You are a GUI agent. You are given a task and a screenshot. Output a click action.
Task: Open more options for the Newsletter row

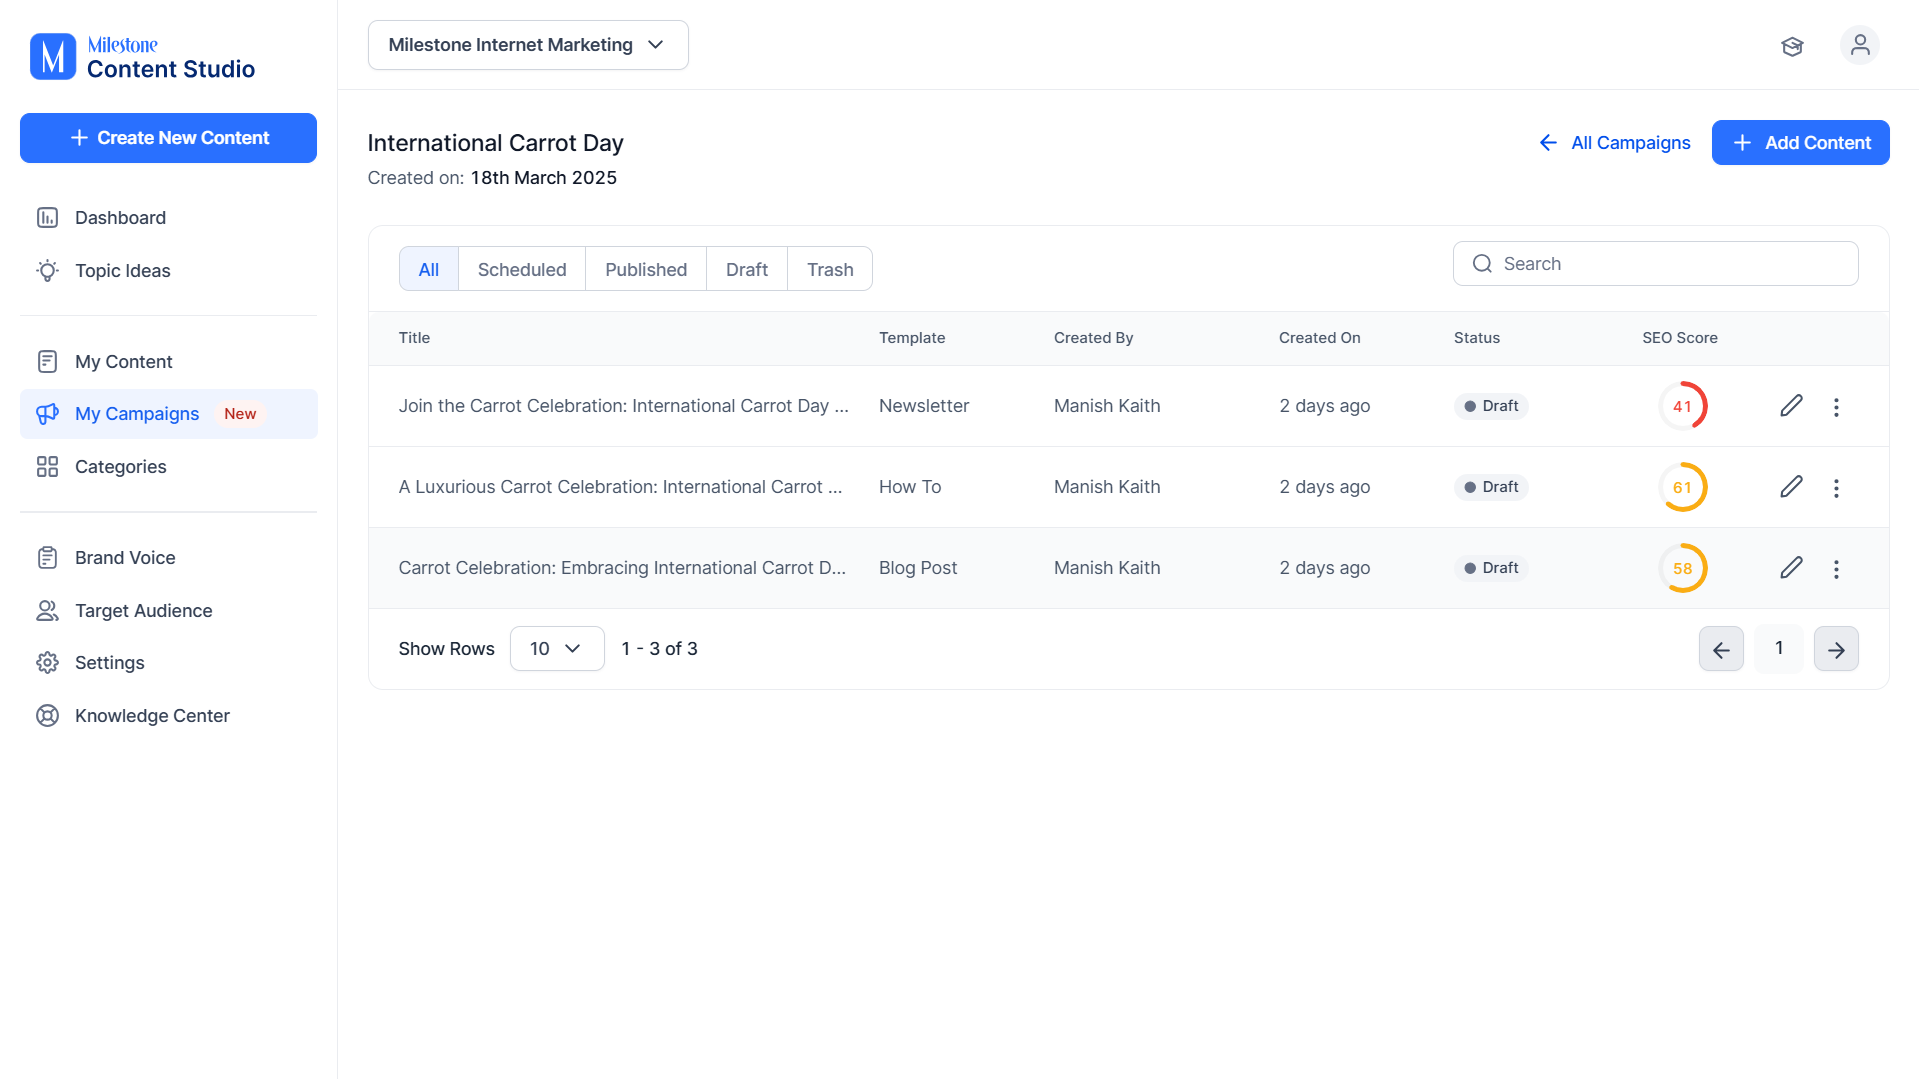[x=1836, y=407]
